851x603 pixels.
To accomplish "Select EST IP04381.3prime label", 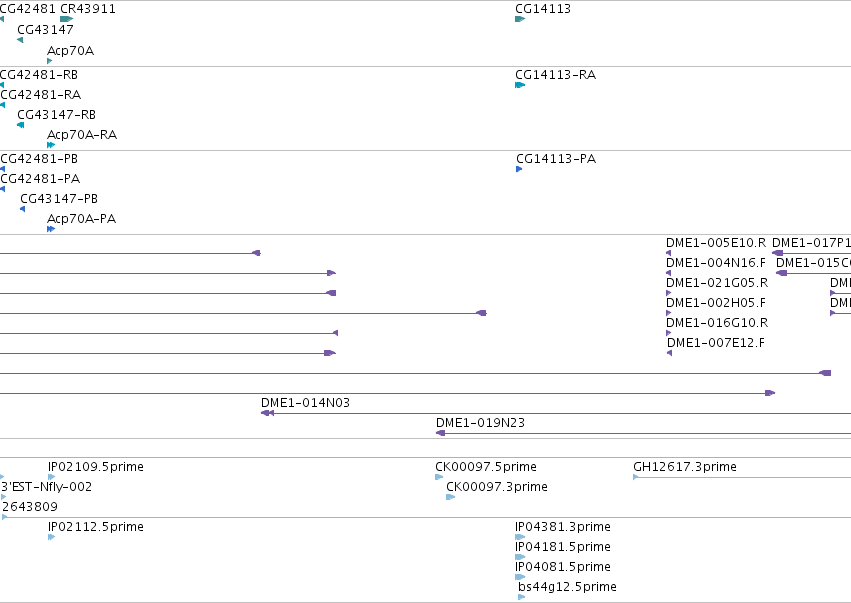I will (x=563, y=527).
